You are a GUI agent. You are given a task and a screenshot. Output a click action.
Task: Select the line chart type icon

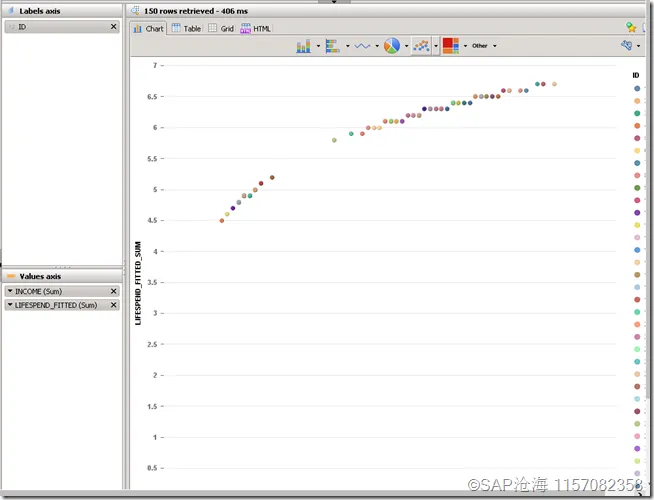point(362,46)
